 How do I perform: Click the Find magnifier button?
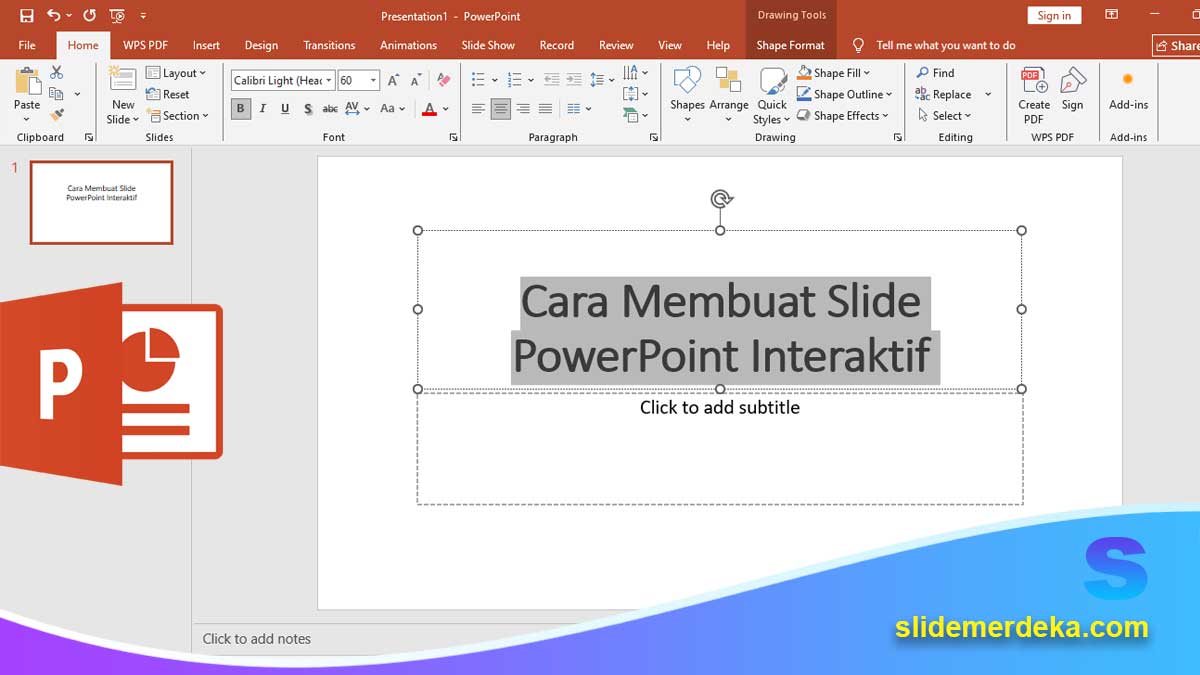(x=935, y=73)
